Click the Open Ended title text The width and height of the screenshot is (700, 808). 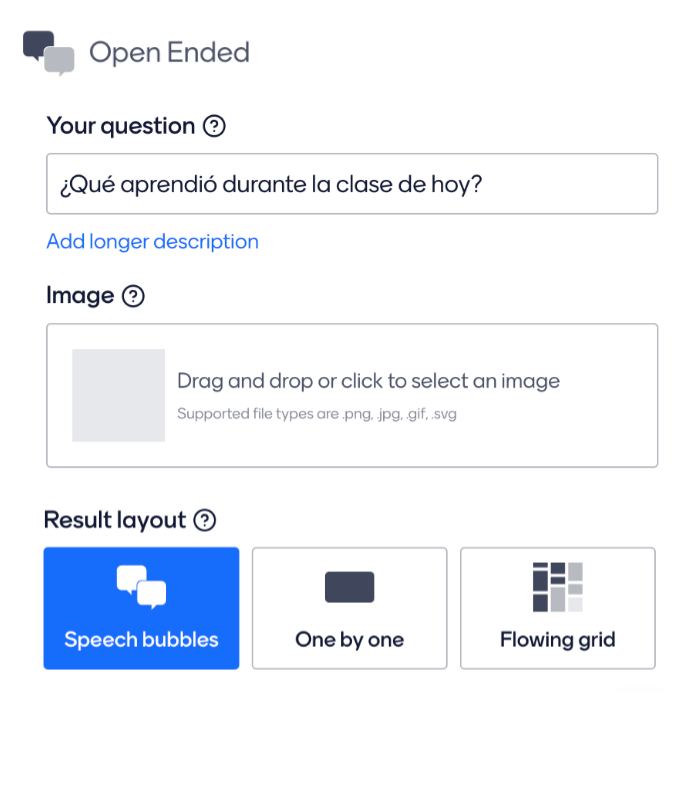[x=170, y=53]
